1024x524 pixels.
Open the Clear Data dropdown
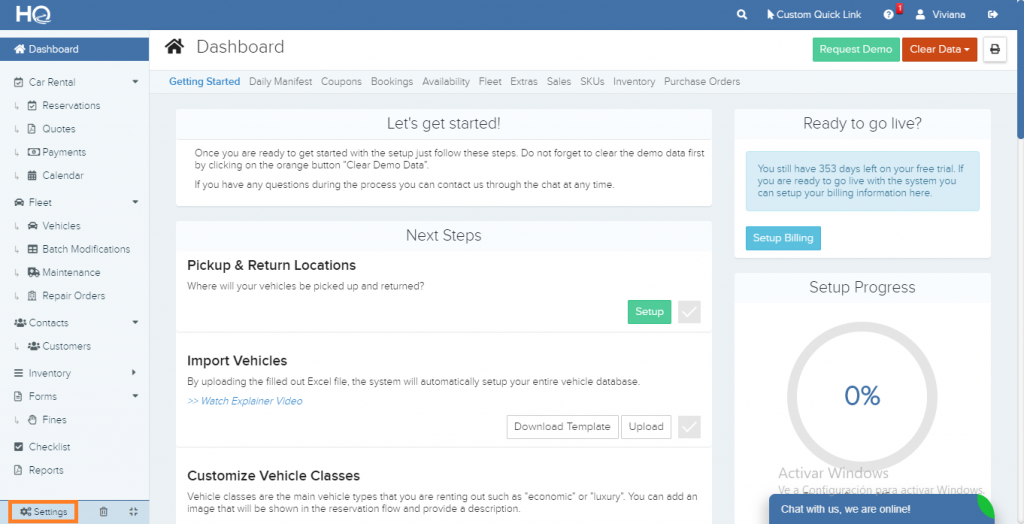(x=939, y=49)
